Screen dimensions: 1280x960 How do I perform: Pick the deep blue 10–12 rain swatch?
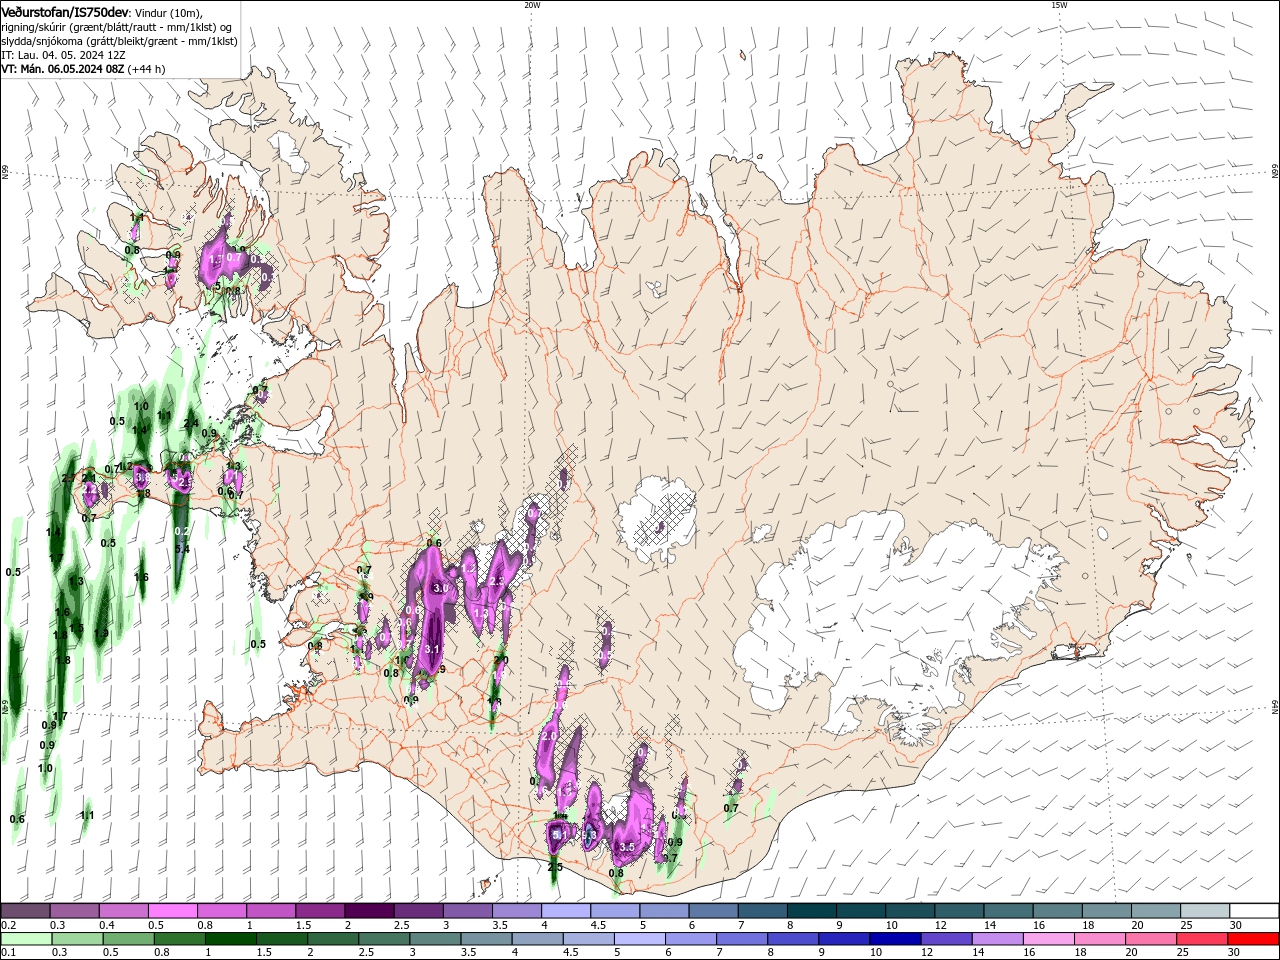coord(896,939)
